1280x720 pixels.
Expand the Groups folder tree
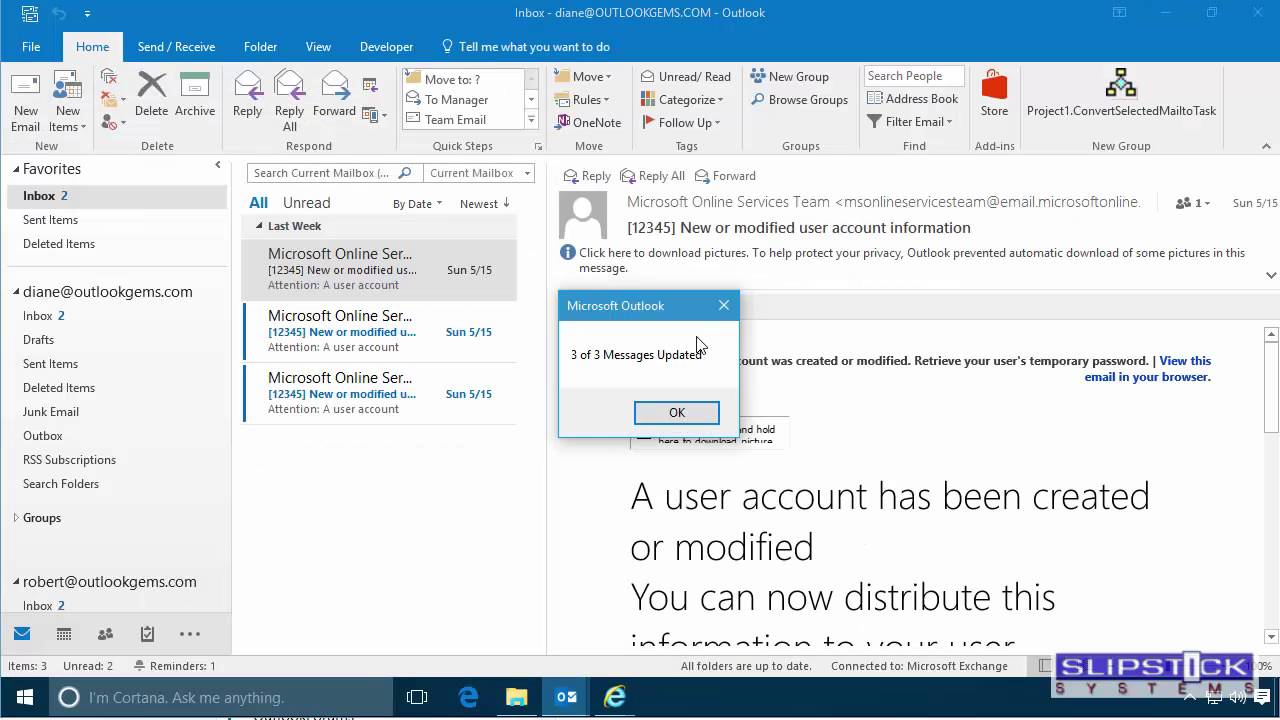click(15, 518)
